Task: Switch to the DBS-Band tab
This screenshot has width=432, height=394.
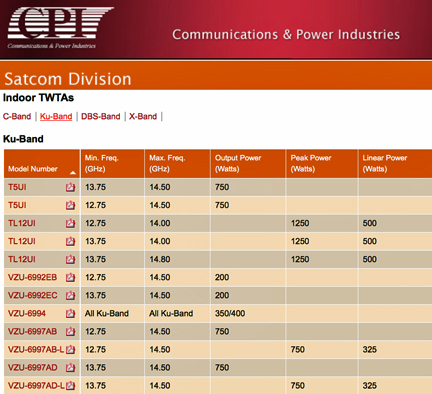Action: (x=101, y=116)
